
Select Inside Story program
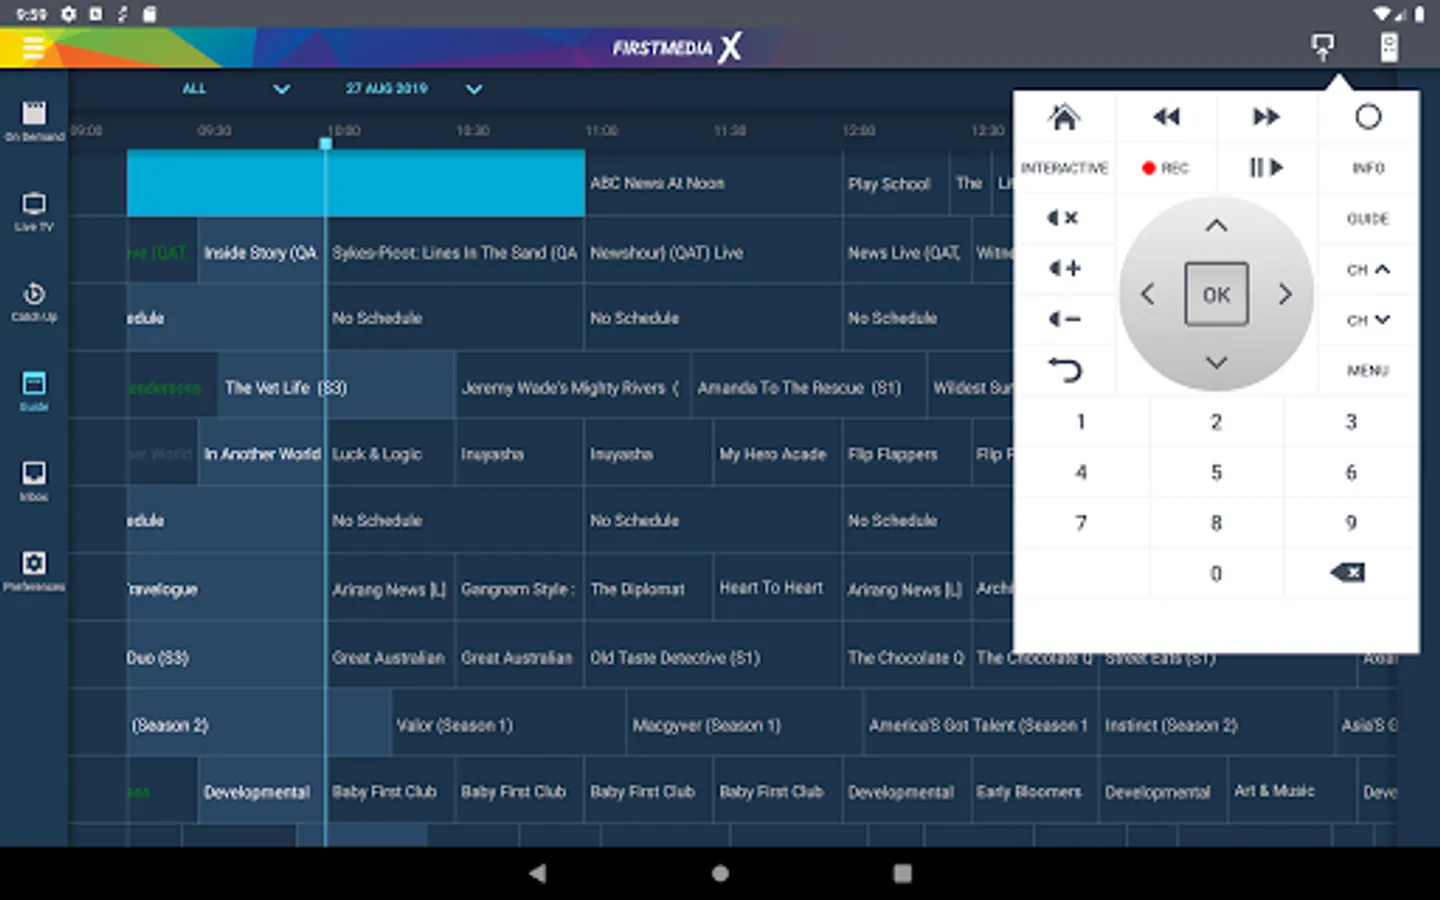tap(261, 252)
